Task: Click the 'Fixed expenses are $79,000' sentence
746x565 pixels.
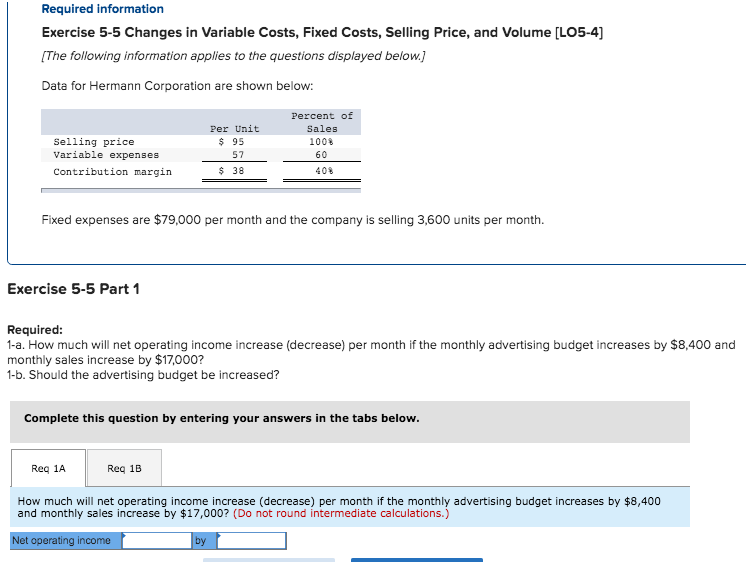Action: [x=293, y=220]
